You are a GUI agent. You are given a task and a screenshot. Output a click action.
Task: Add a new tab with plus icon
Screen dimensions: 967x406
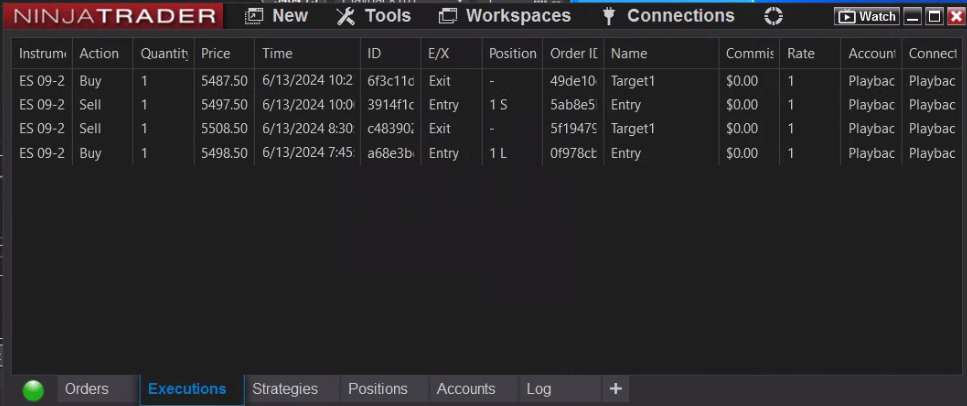click(615, 389)
